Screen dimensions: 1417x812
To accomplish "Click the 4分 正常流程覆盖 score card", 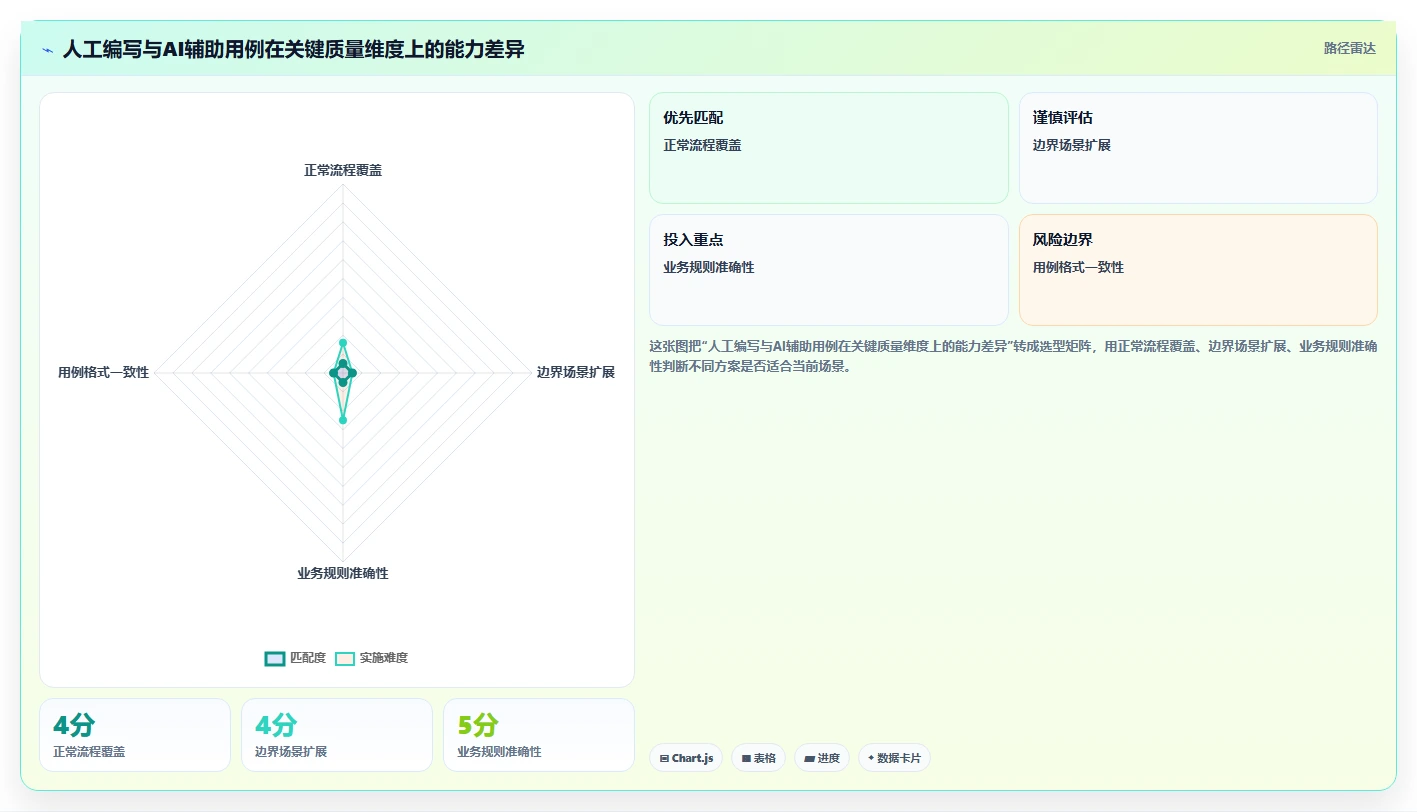I will click(x=135, y=735).
